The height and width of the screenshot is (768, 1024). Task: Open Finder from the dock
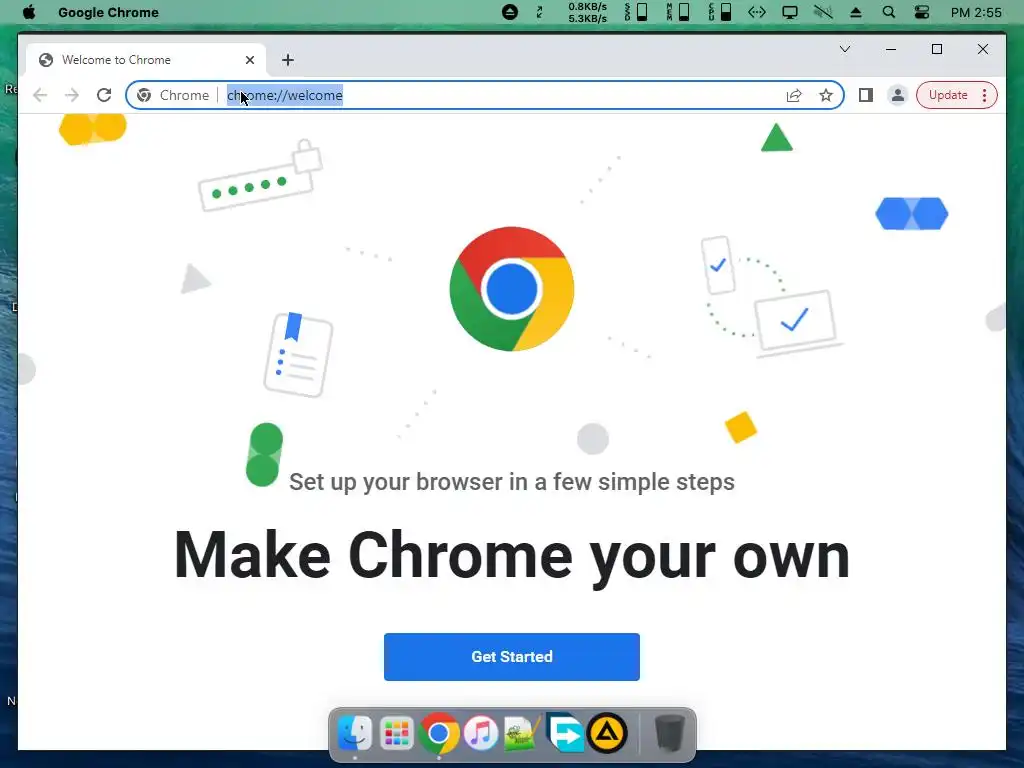click(355, 733)
